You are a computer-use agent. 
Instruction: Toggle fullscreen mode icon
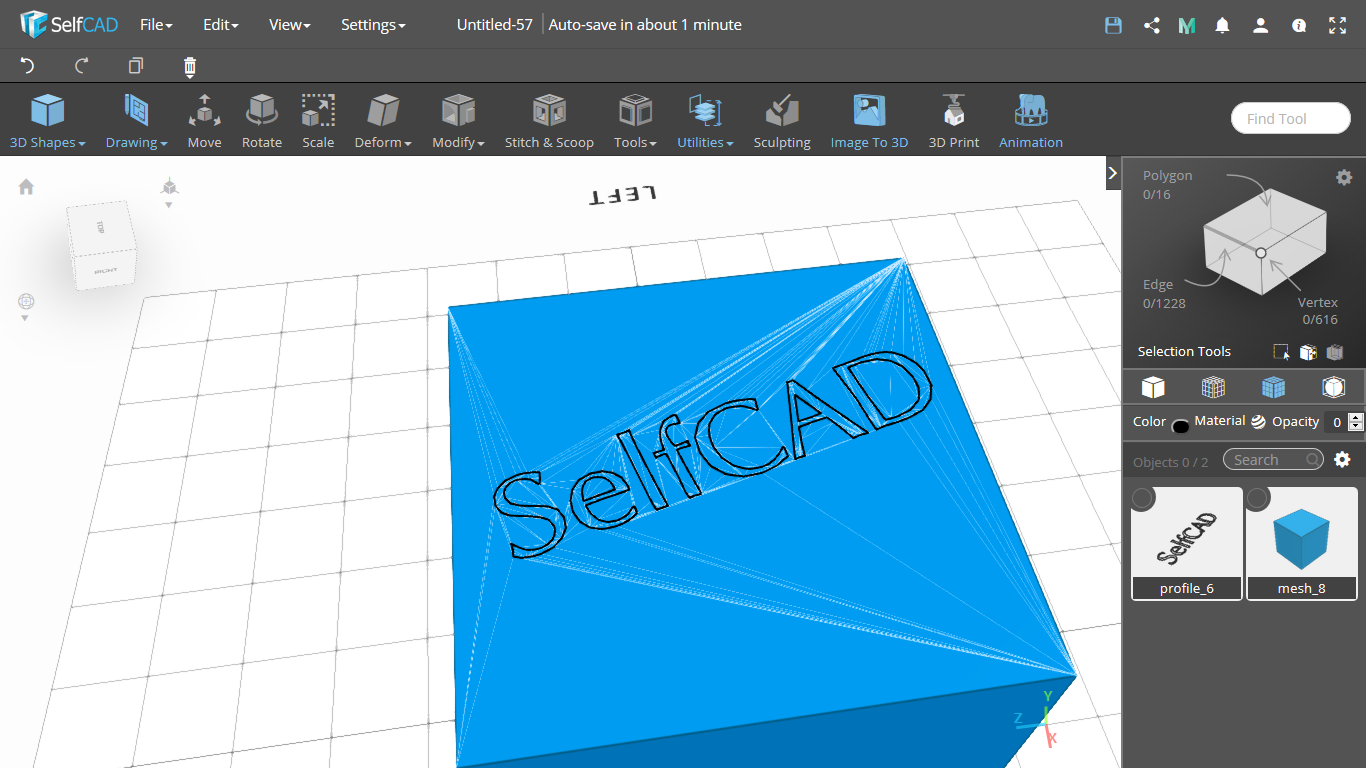click(x=1337, y=25)
